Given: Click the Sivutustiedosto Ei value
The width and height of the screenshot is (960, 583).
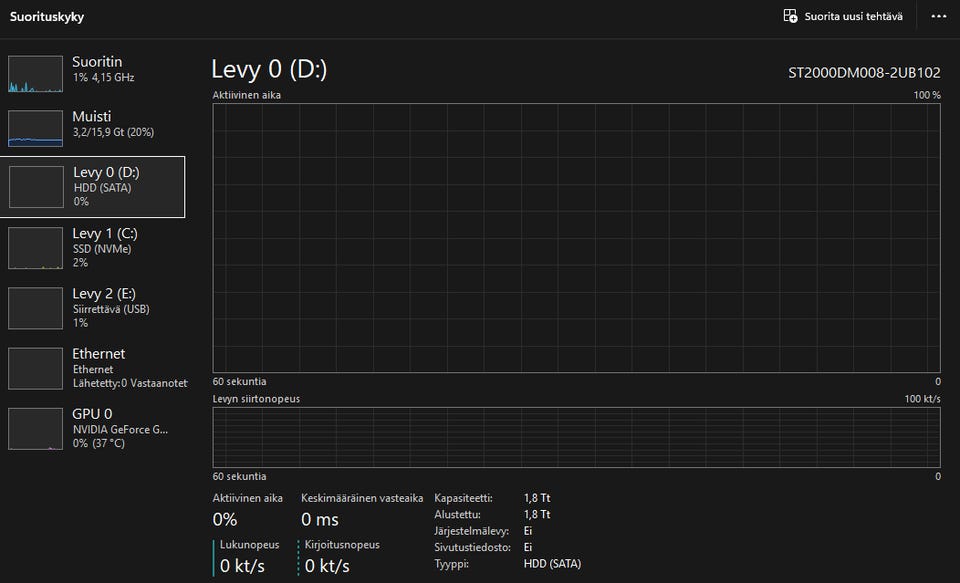Looking at the screenshot, I should pyautogui.click(x=528, y=547).
